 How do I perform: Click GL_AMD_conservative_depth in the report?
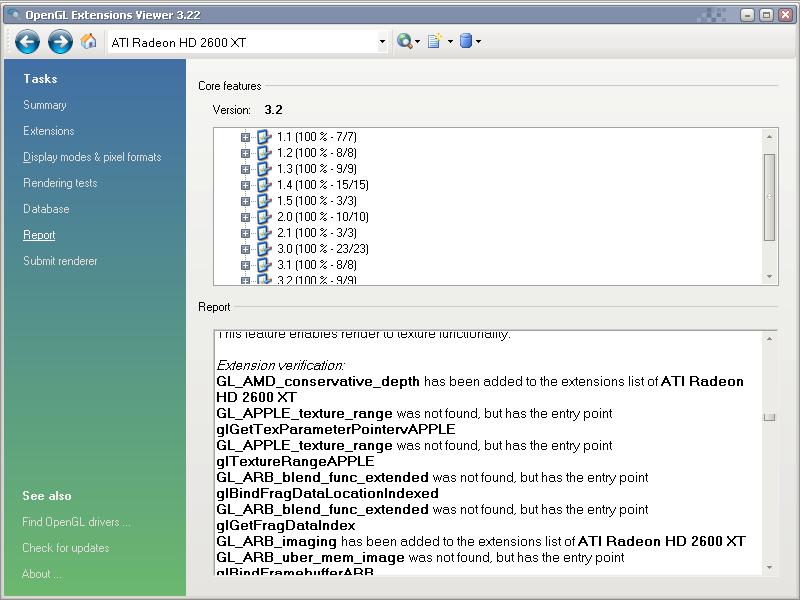click(318, 382)
